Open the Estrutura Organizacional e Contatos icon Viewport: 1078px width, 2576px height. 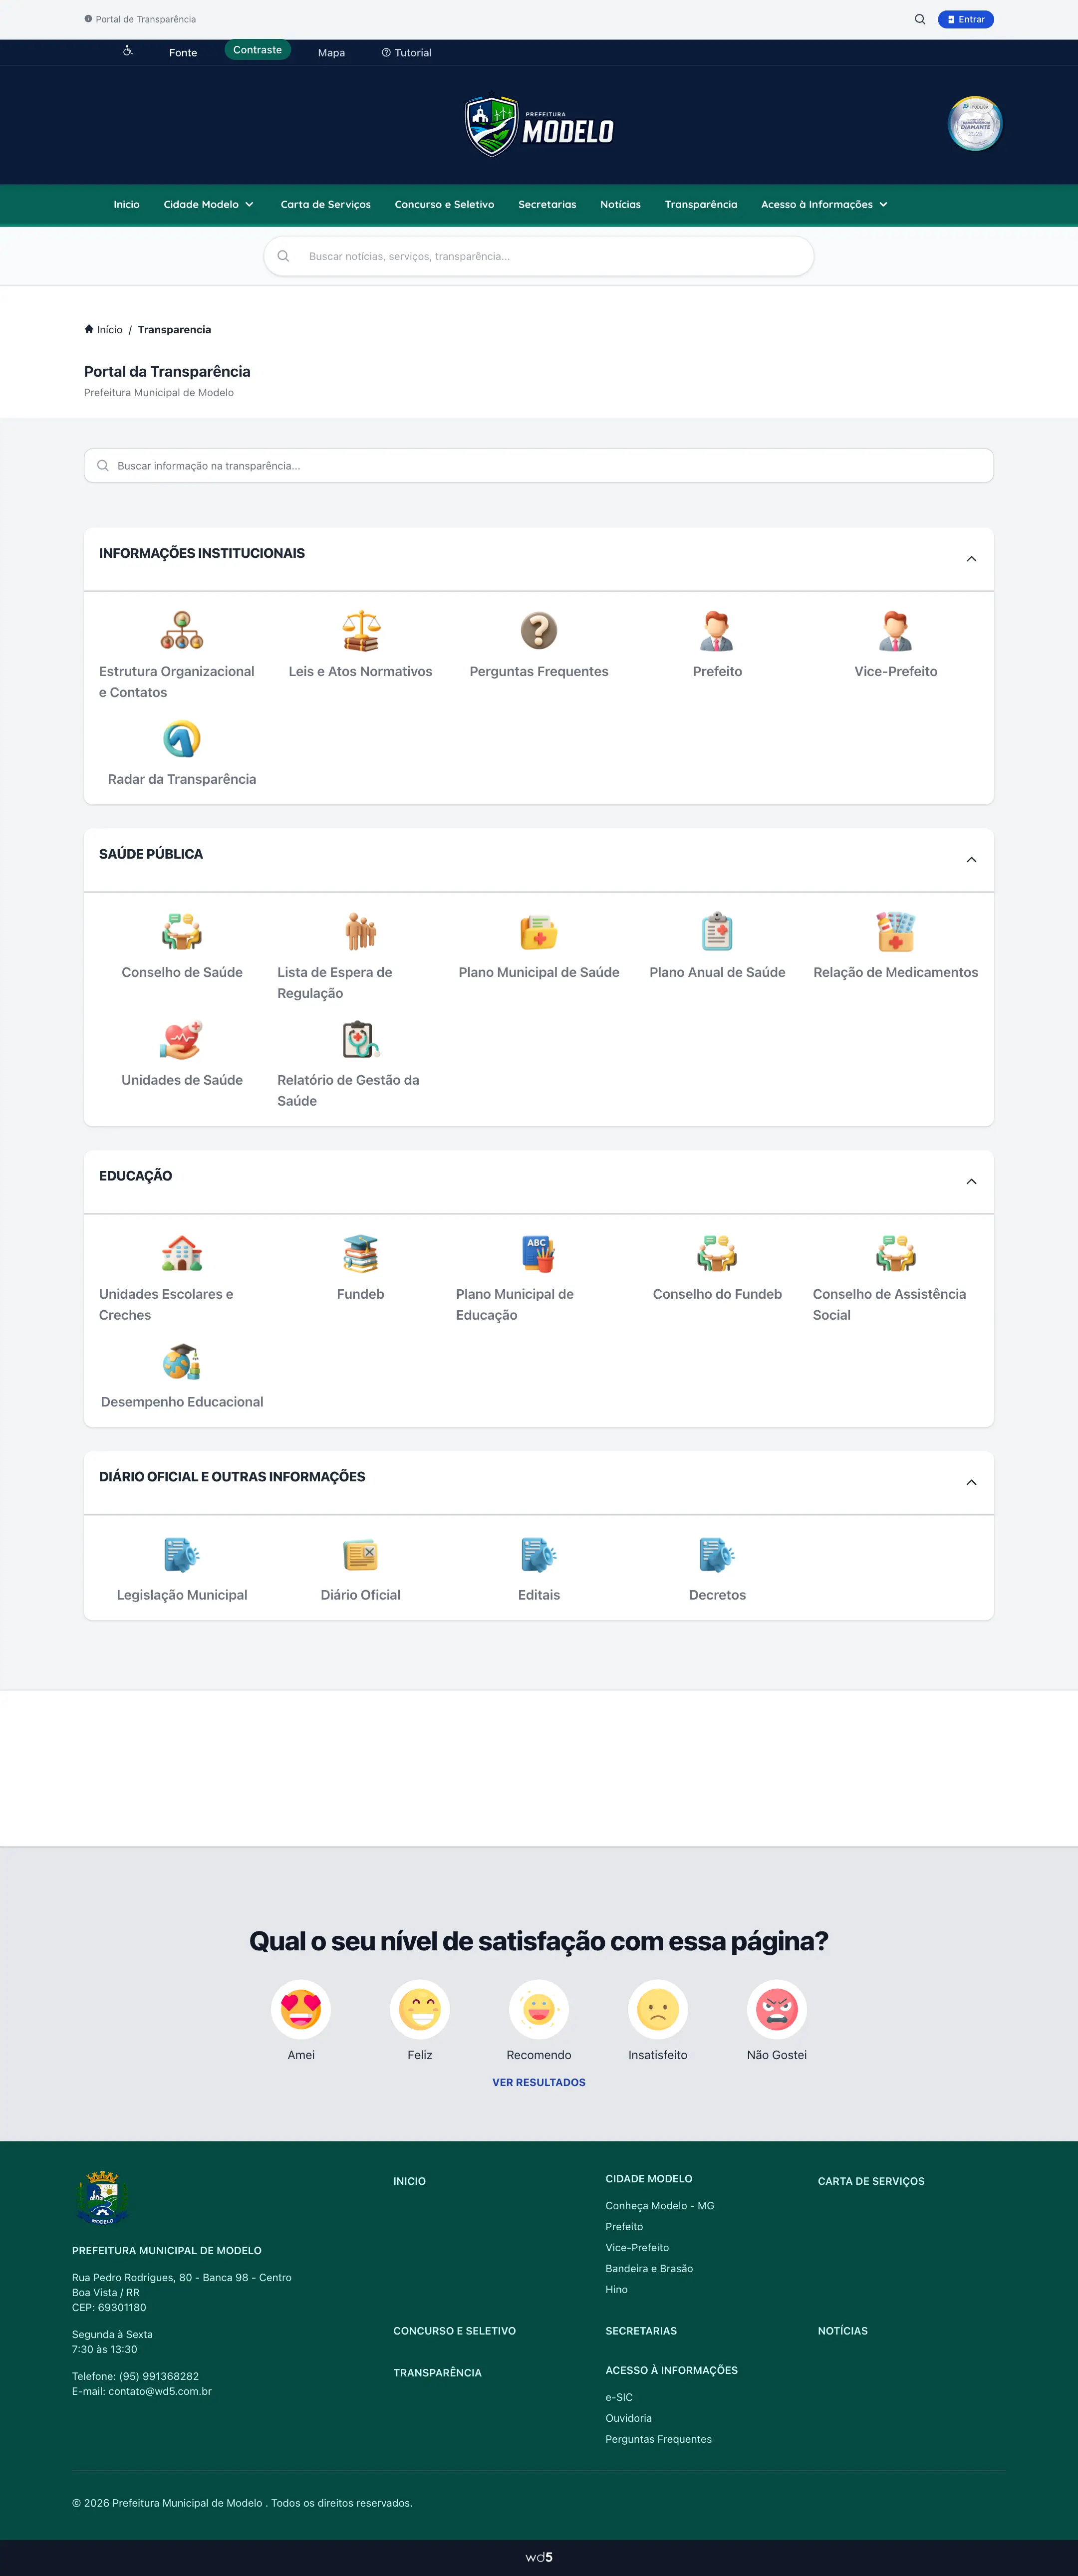click(182, 630)
